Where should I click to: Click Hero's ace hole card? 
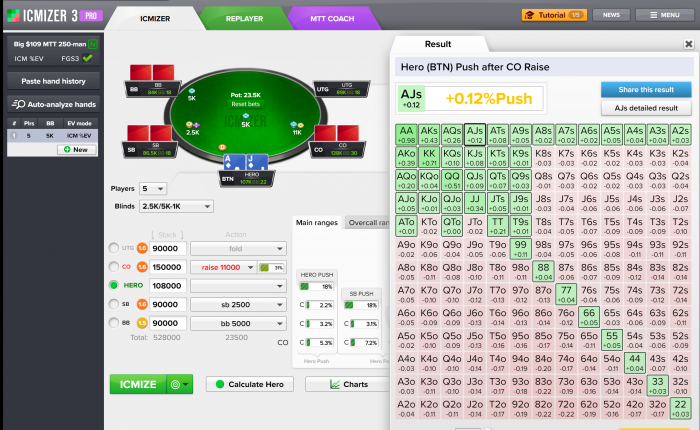click(x=234, y=163)
